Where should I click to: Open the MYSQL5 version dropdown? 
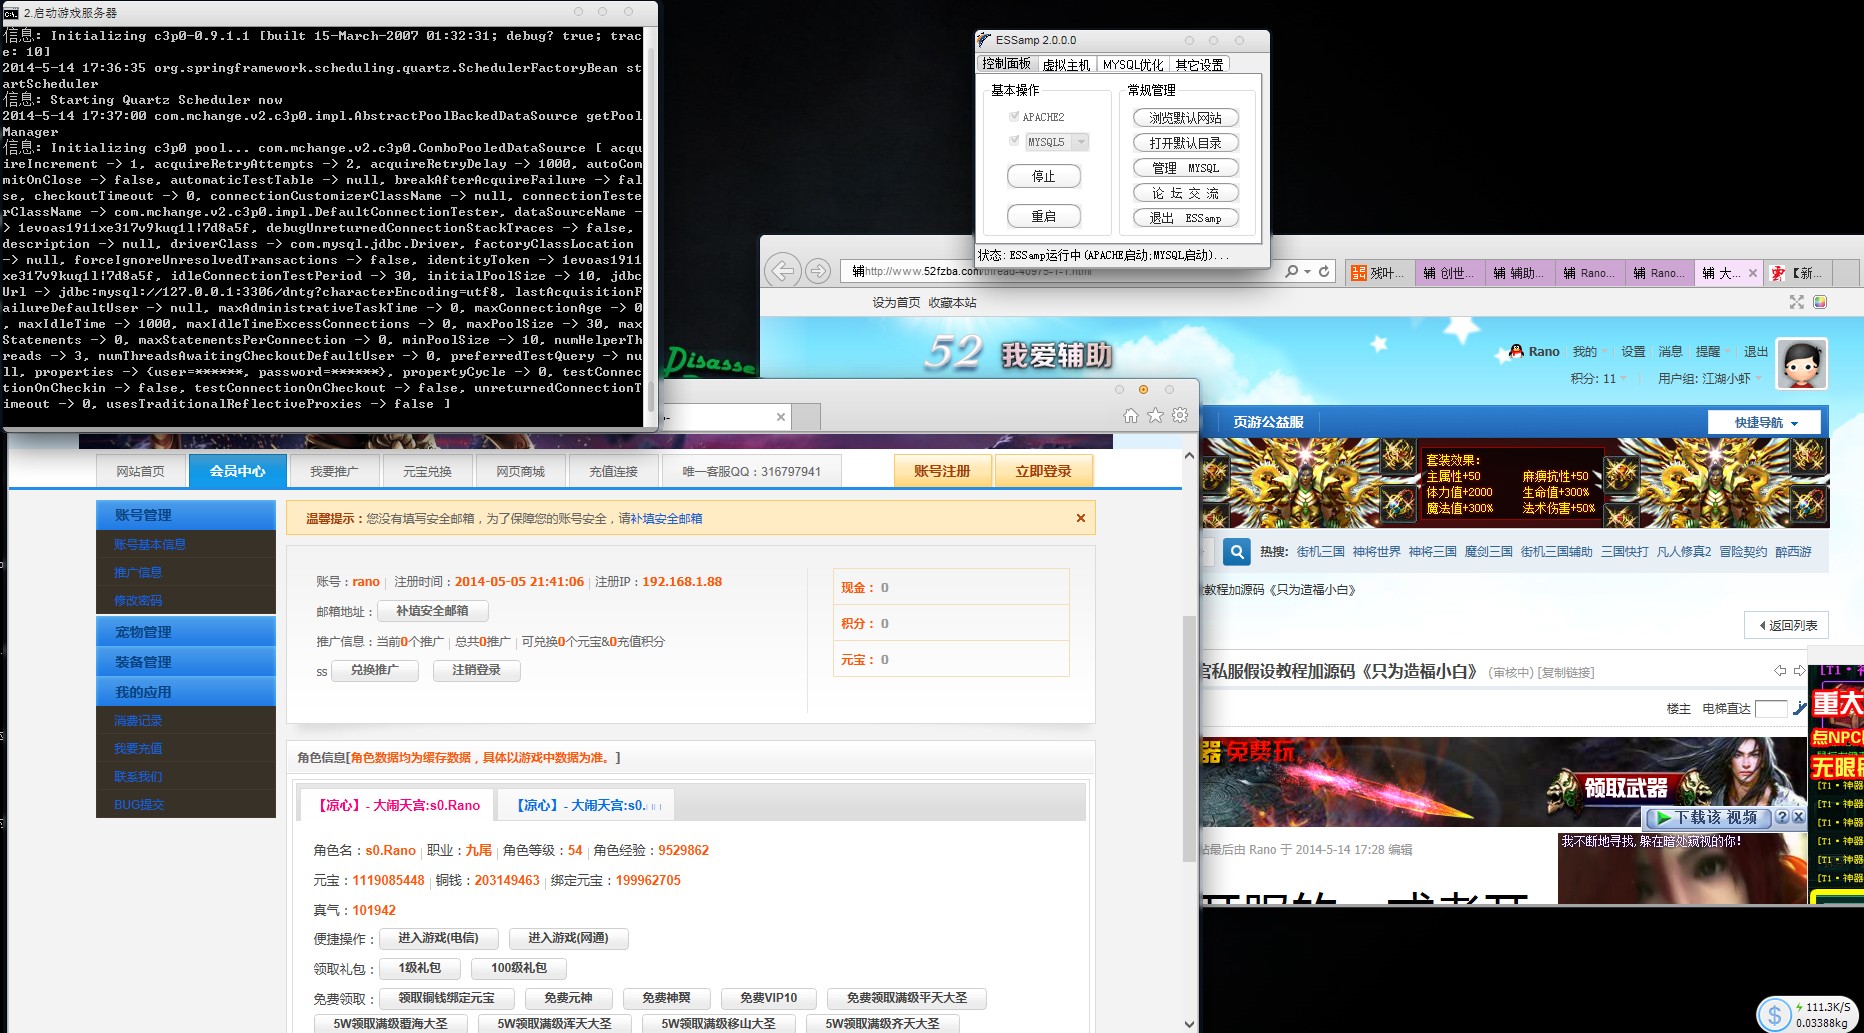(x=1081, y=142)
